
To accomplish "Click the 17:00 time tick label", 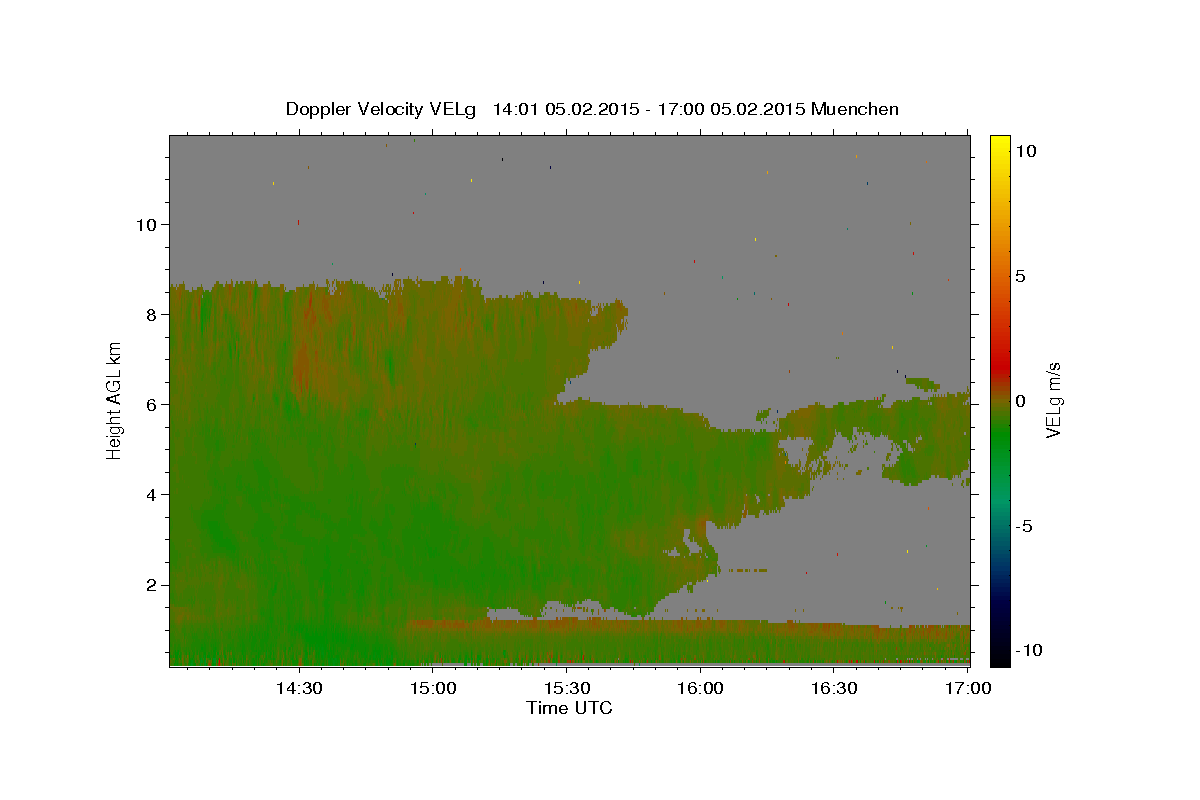I will tap(968, 689).
